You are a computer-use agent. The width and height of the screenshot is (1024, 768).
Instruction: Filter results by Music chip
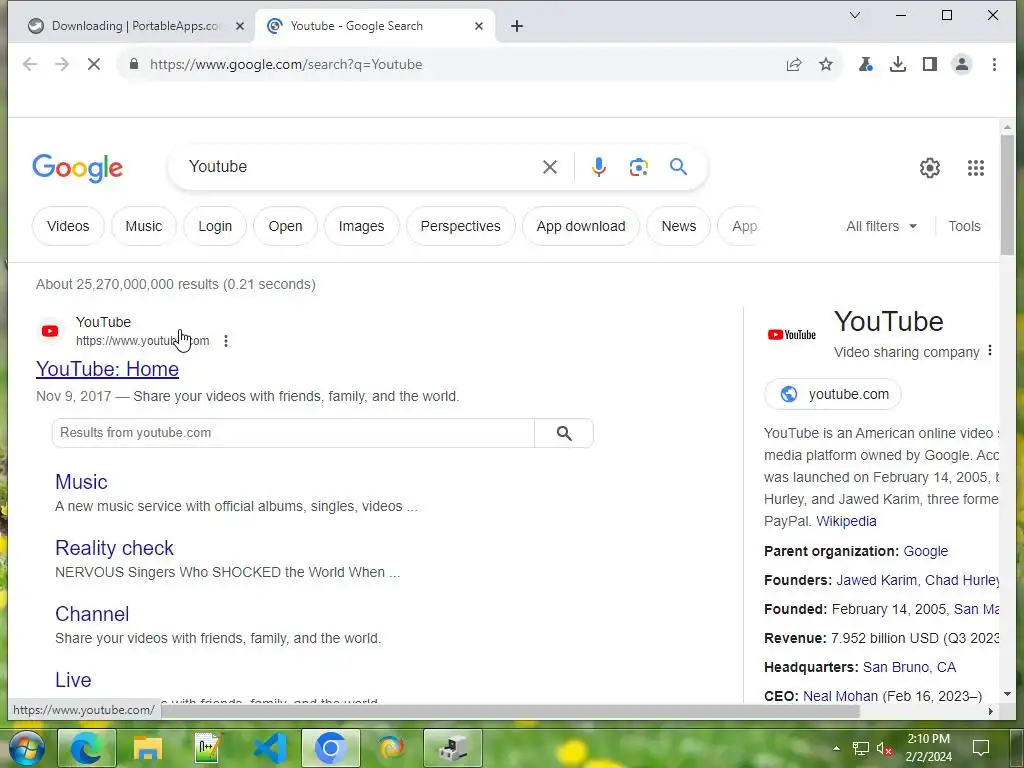tap(144, 226)
